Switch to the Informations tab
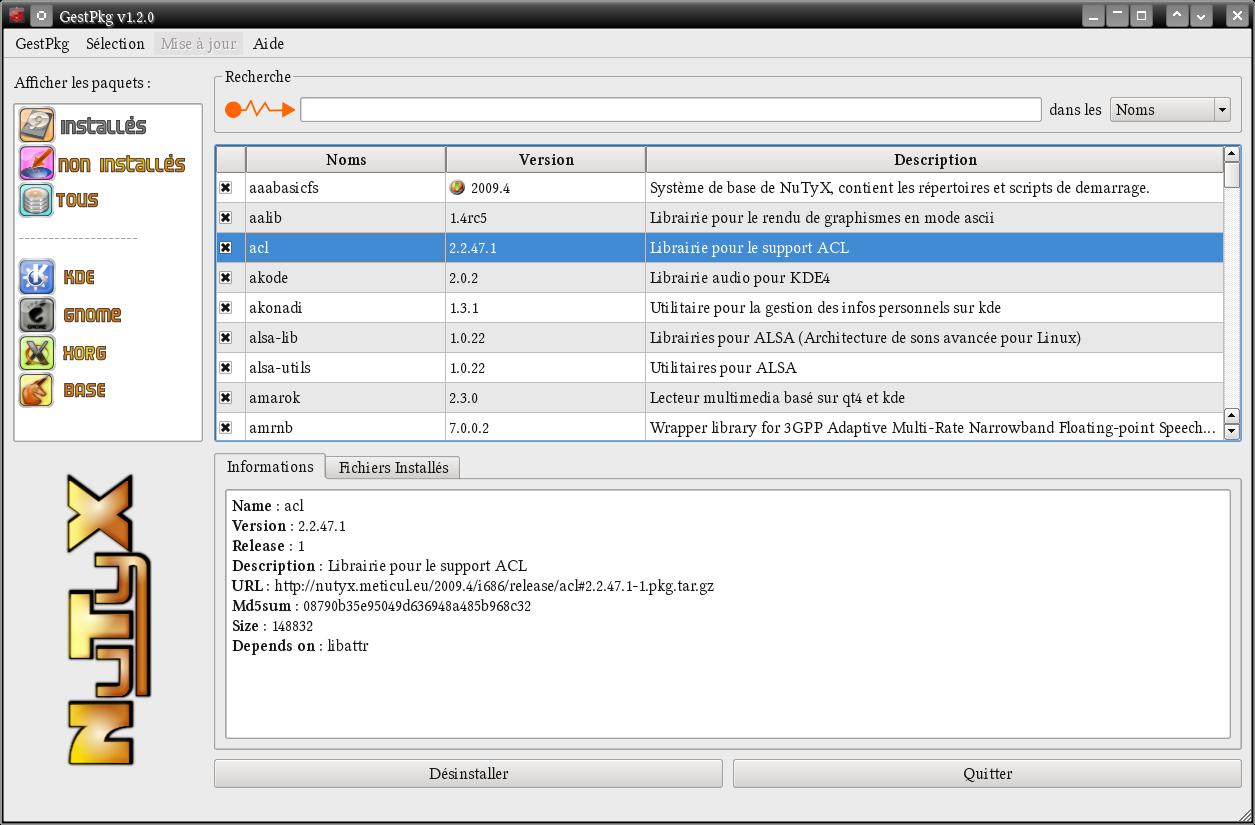Viewport: 1255px width, 825px height. [x=270, y=466]
